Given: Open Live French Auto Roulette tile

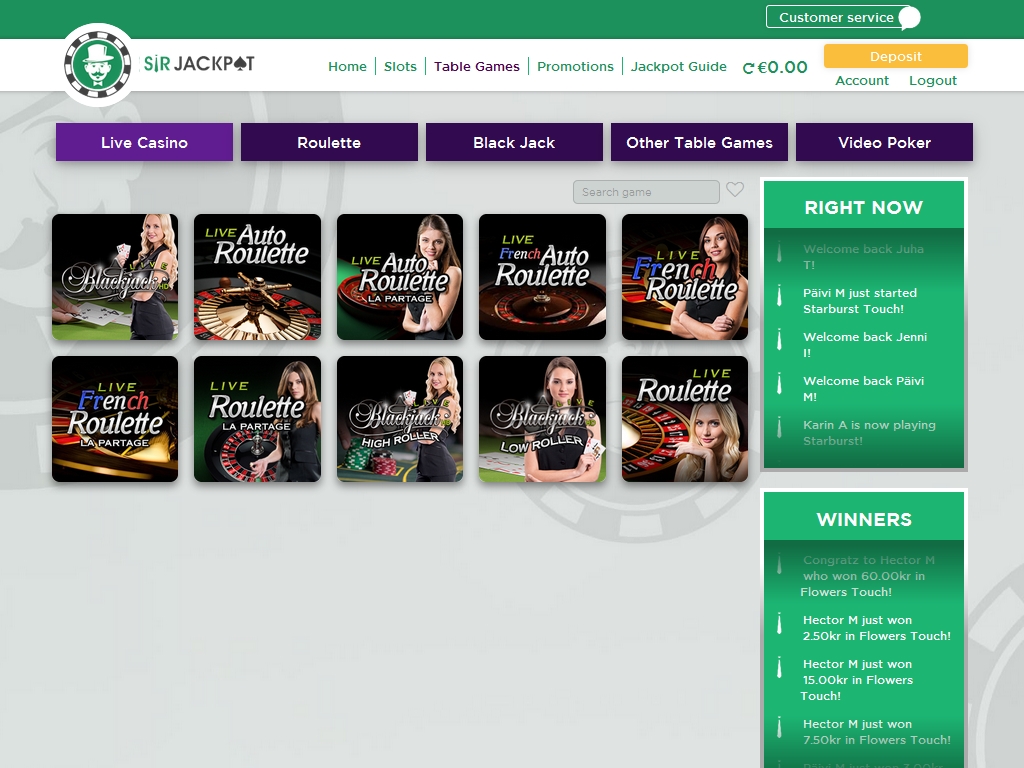Looking at the screenshot, I should (542, 277).
